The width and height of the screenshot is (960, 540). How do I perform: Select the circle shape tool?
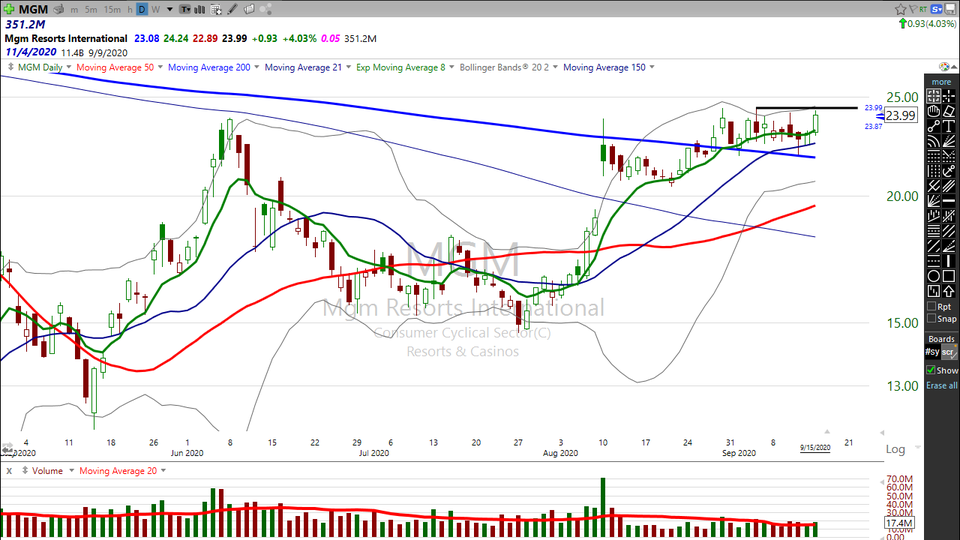point(933,277)
